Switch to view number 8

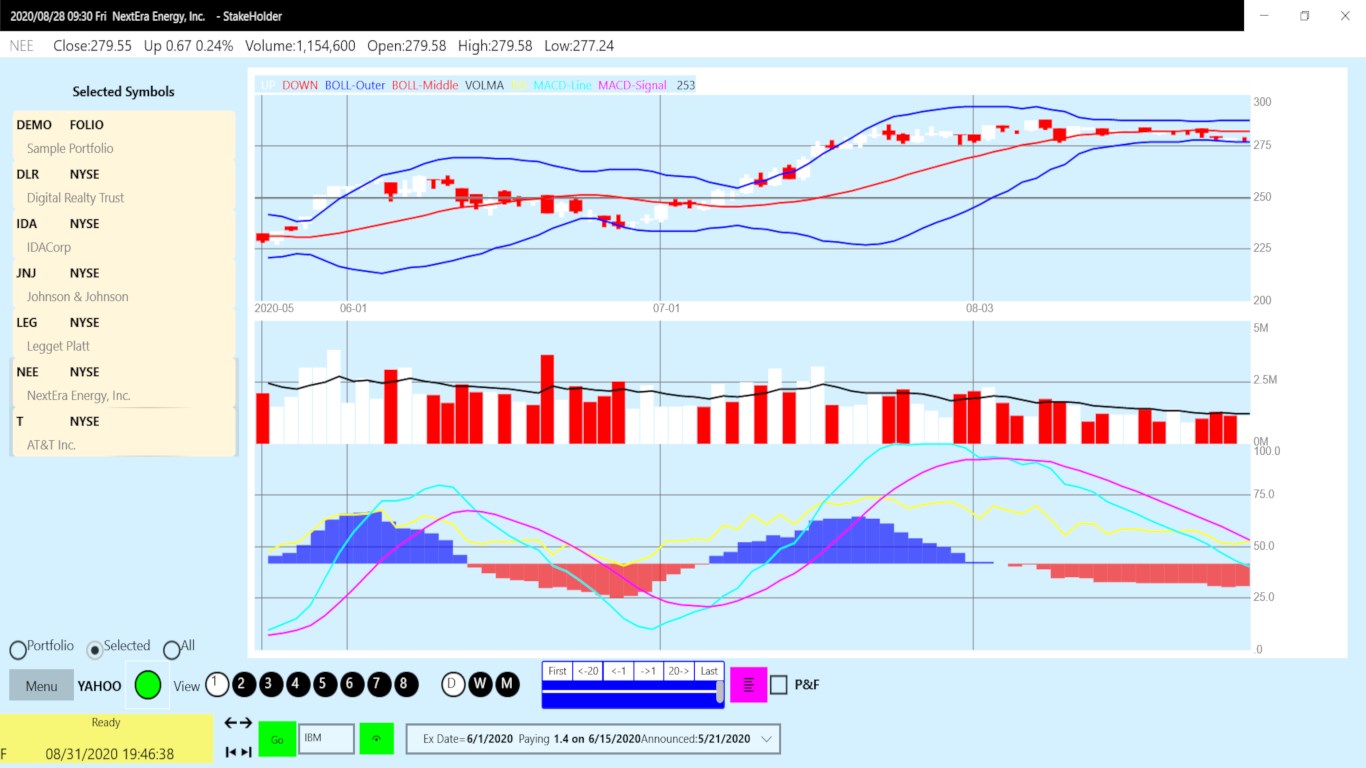pyautogui.click(x=406, y=684)
